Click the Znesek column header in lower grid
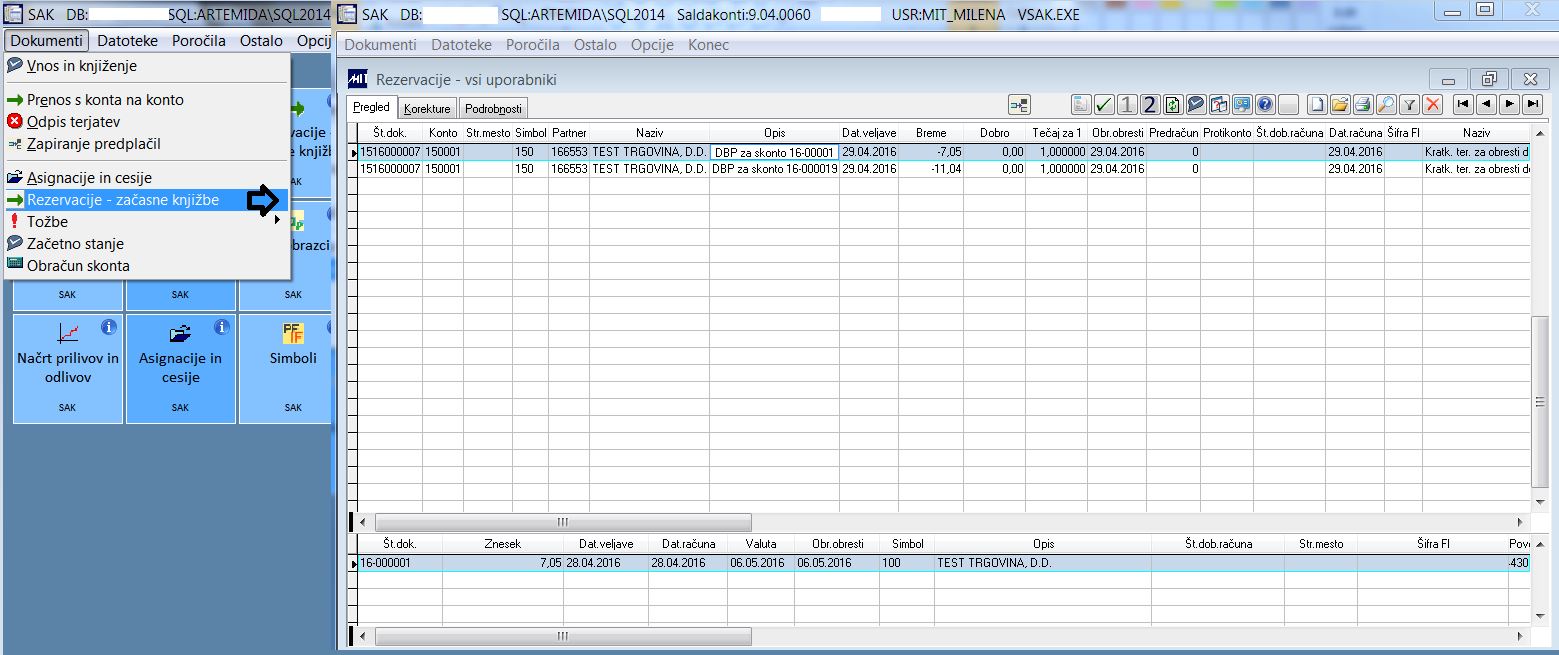1559x655 pixels. point(503,543)
